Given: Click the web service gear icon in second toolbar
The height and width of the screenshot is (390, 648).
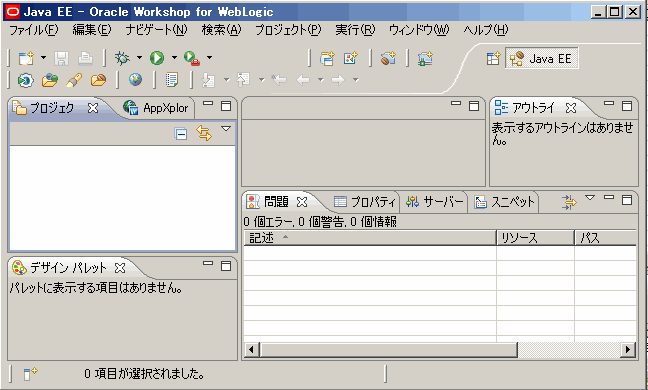Looking at the screenshot, I should (25, 80).
